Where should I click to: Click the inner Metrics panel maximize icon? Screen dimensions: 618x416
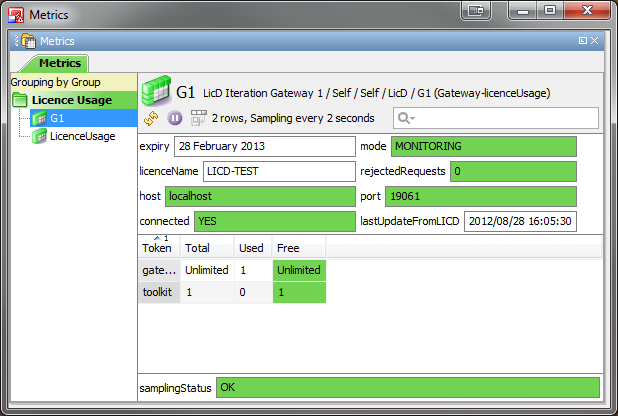pos(582,41)
